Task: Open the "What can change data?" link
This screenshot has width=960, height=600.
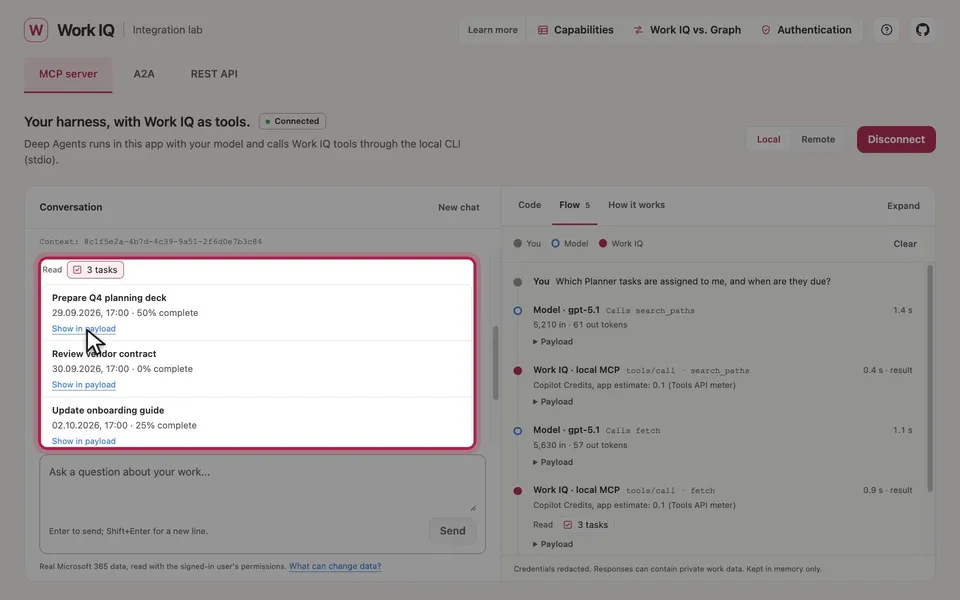Action: [335, 566]
